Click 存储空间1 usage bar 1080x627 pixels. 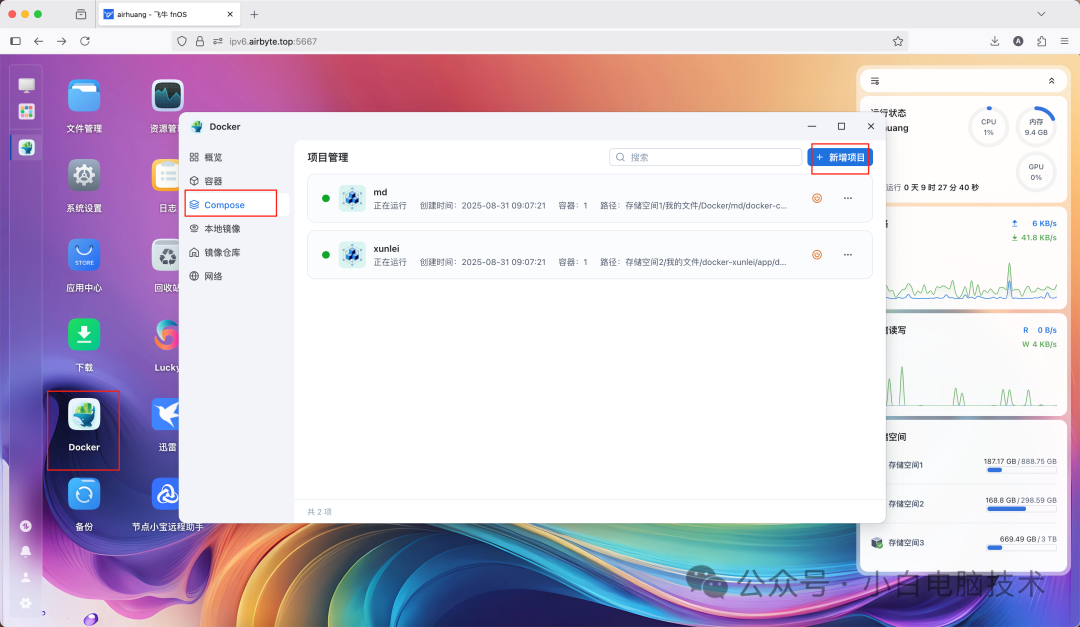[1021, 470]
